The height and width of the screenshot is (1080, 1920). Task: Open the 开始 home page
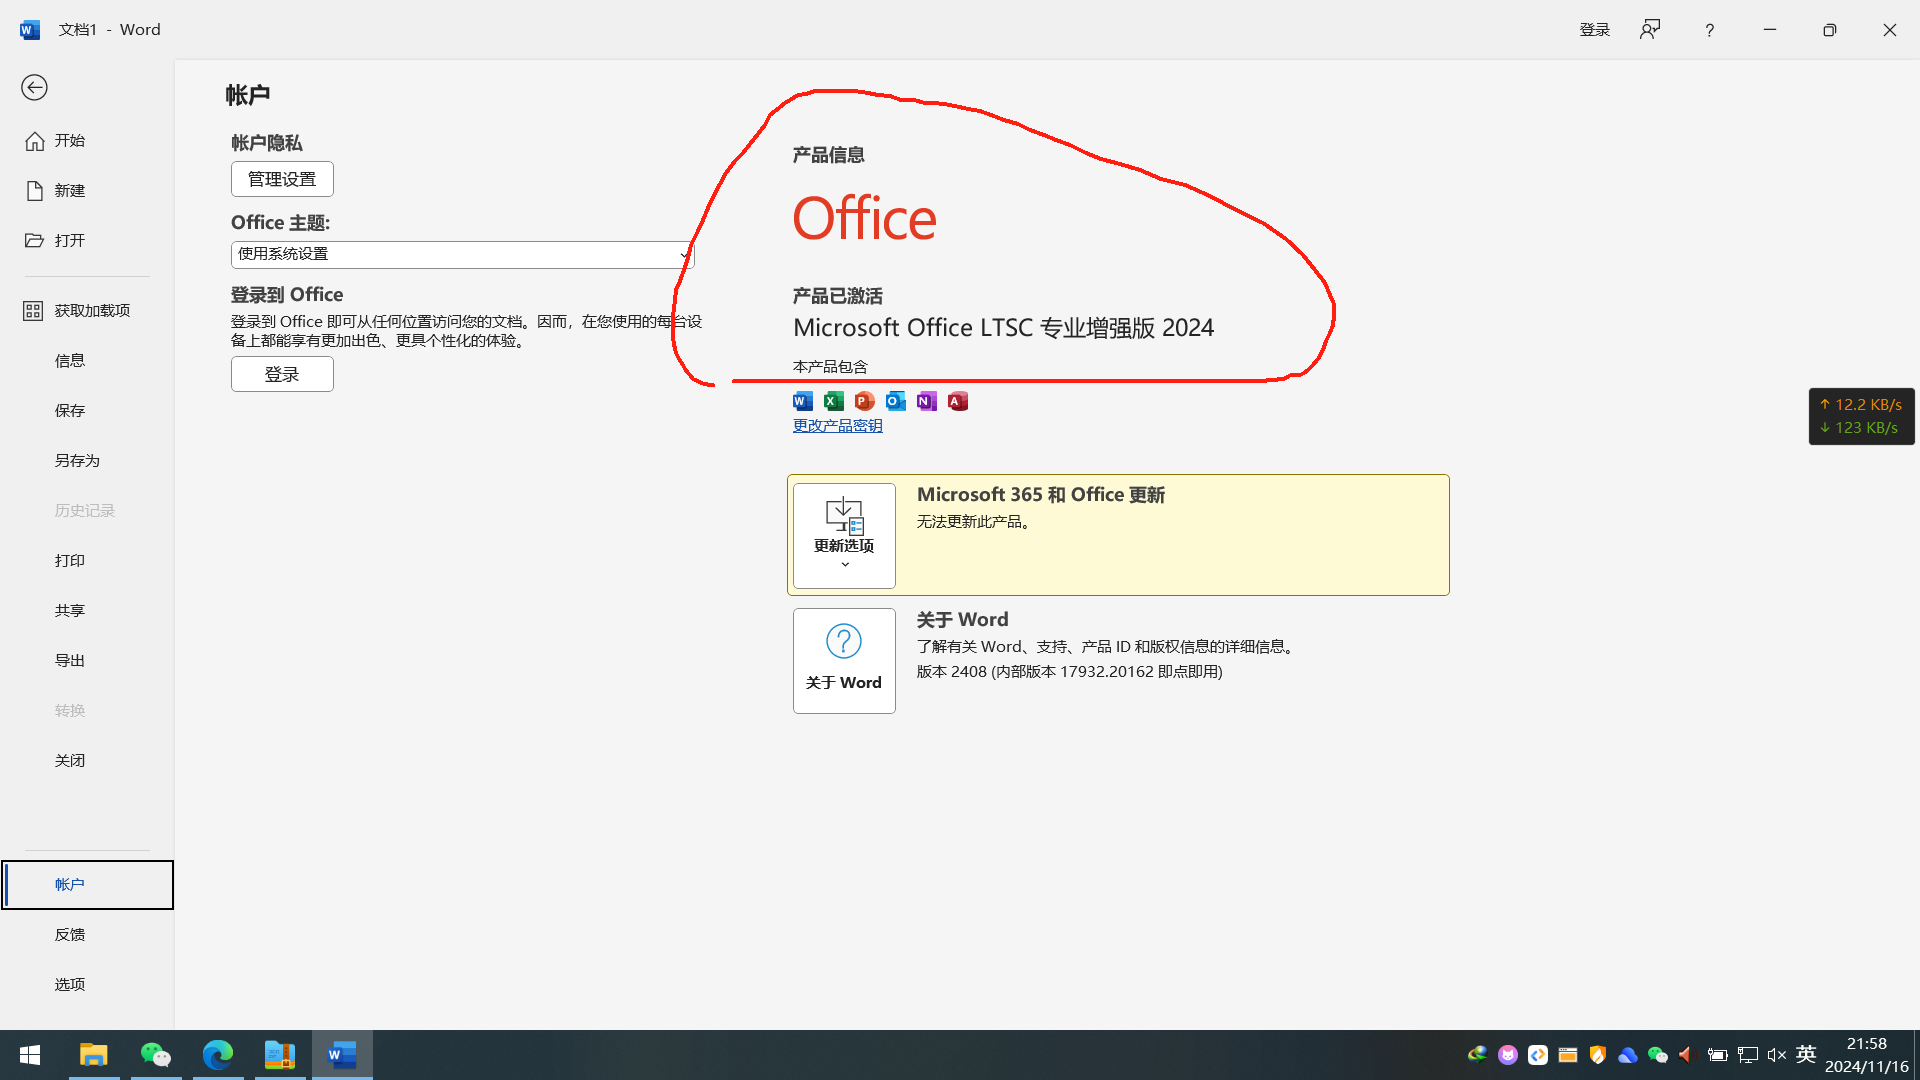coord(87,141)
